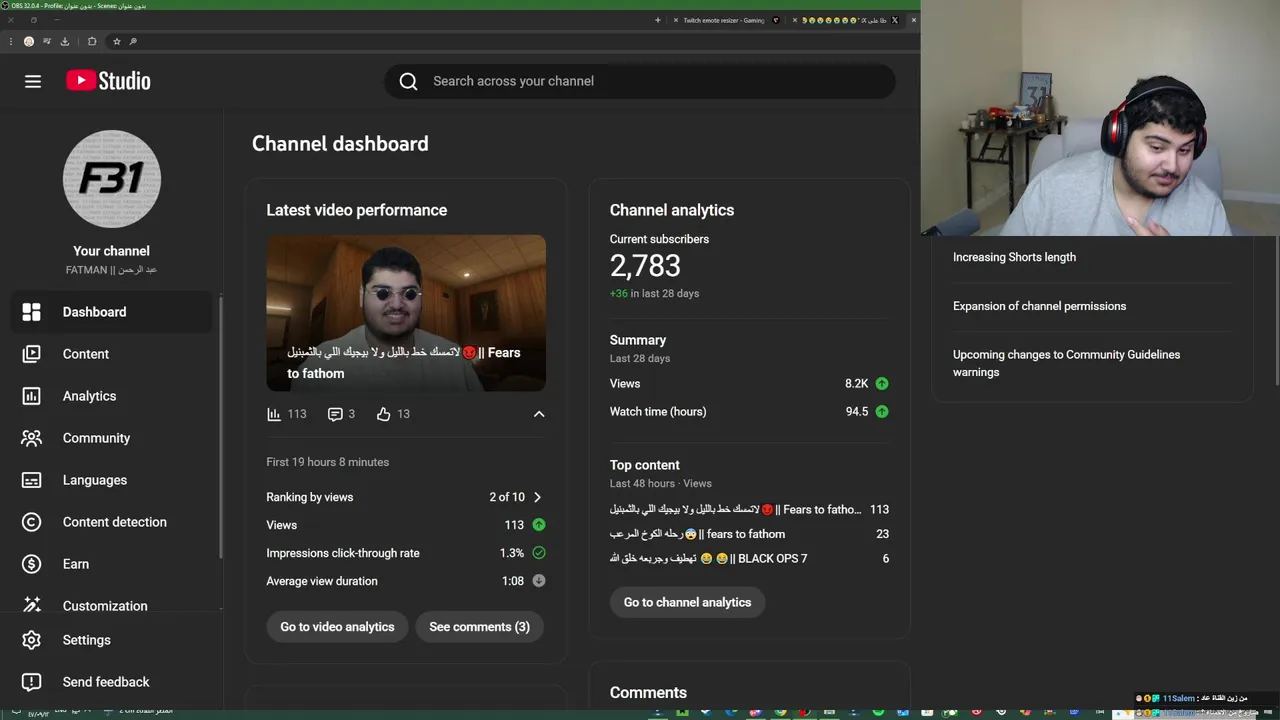Click the click-through rate check icon
The height and width of the screenshot is (720, 1280).
click(x=539, y=553)
